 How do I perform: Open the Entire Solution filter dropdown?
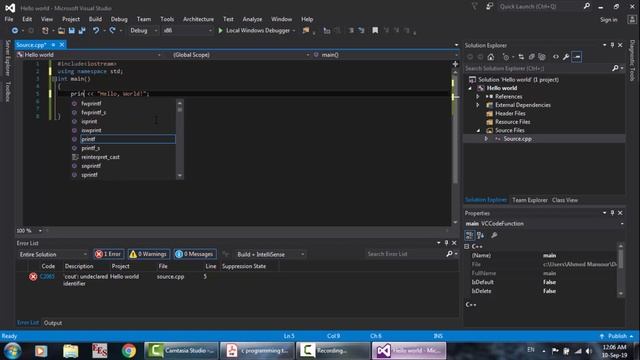tap(53, 254)
